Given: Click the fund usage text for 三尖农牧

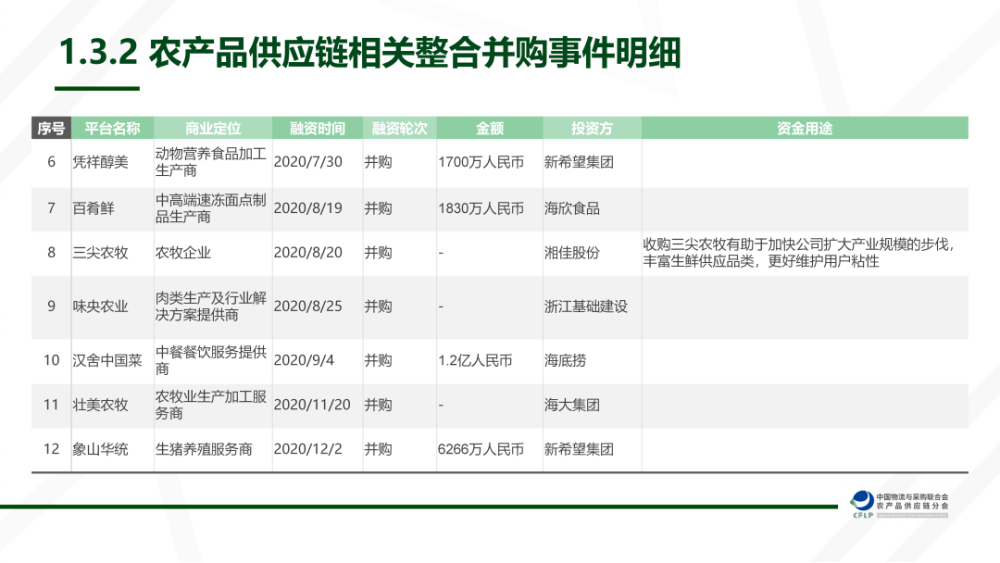Looking at the screenshot, I should 799,252.
